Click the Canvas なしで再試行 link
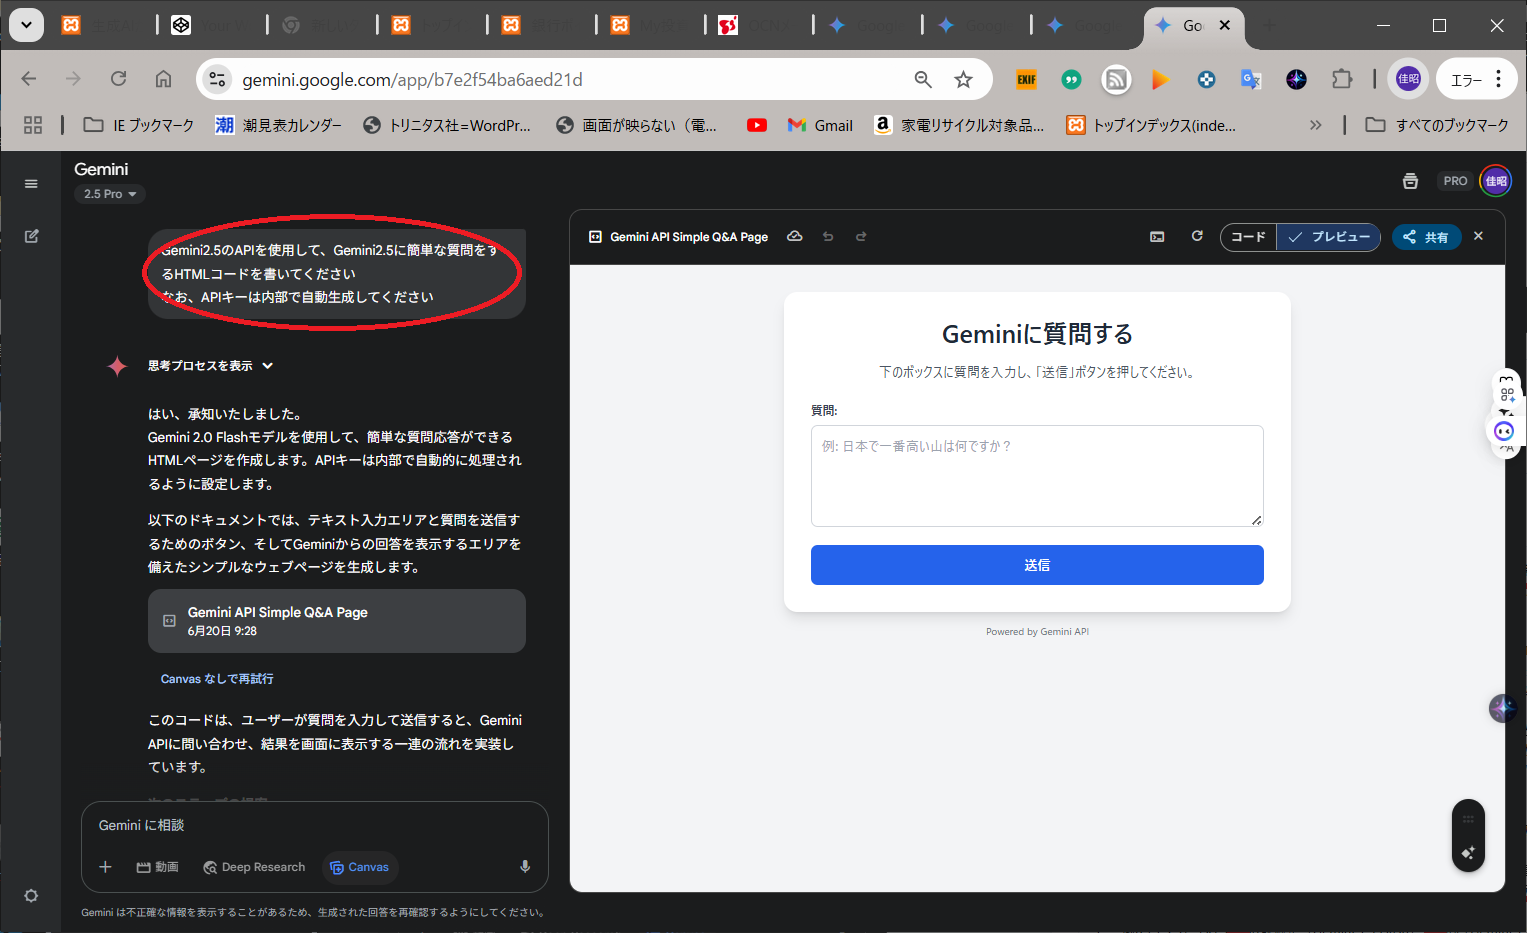This screenshot has width=1527, height=933. coord(217,679)
